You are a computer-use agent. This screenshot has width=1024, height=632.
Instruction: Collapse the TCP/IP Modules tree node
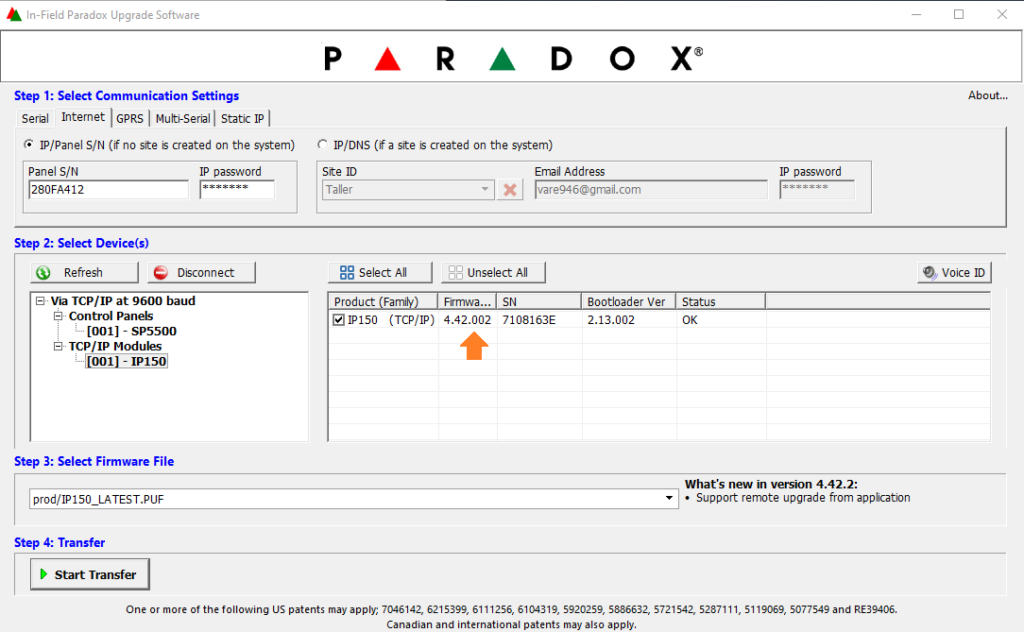58,346
